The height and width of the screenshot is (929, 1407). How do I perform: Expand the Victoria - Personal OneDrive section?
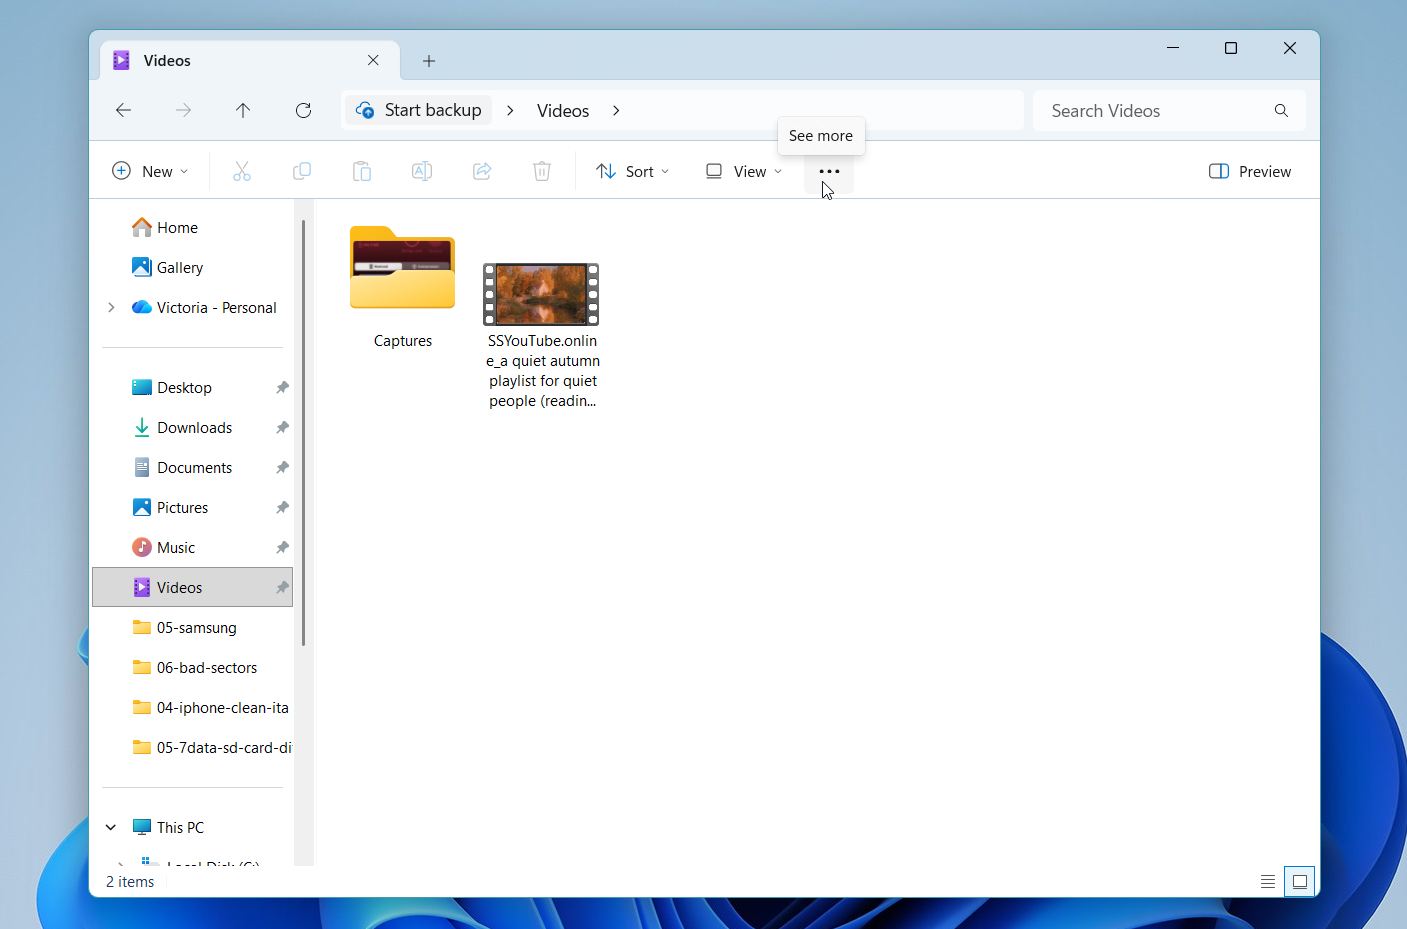pos(111,307)
